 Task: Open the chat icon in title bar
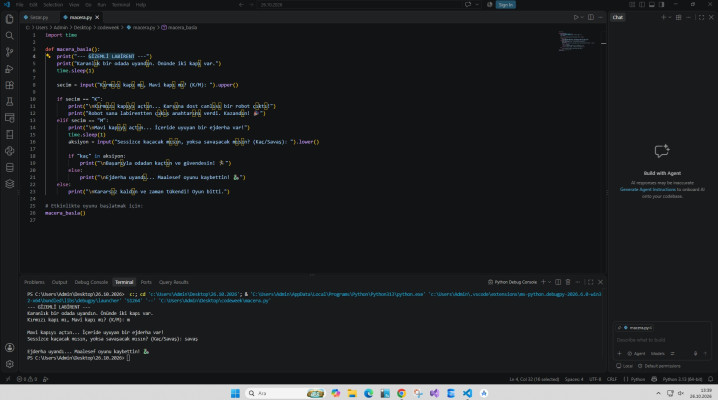(468, 5)
